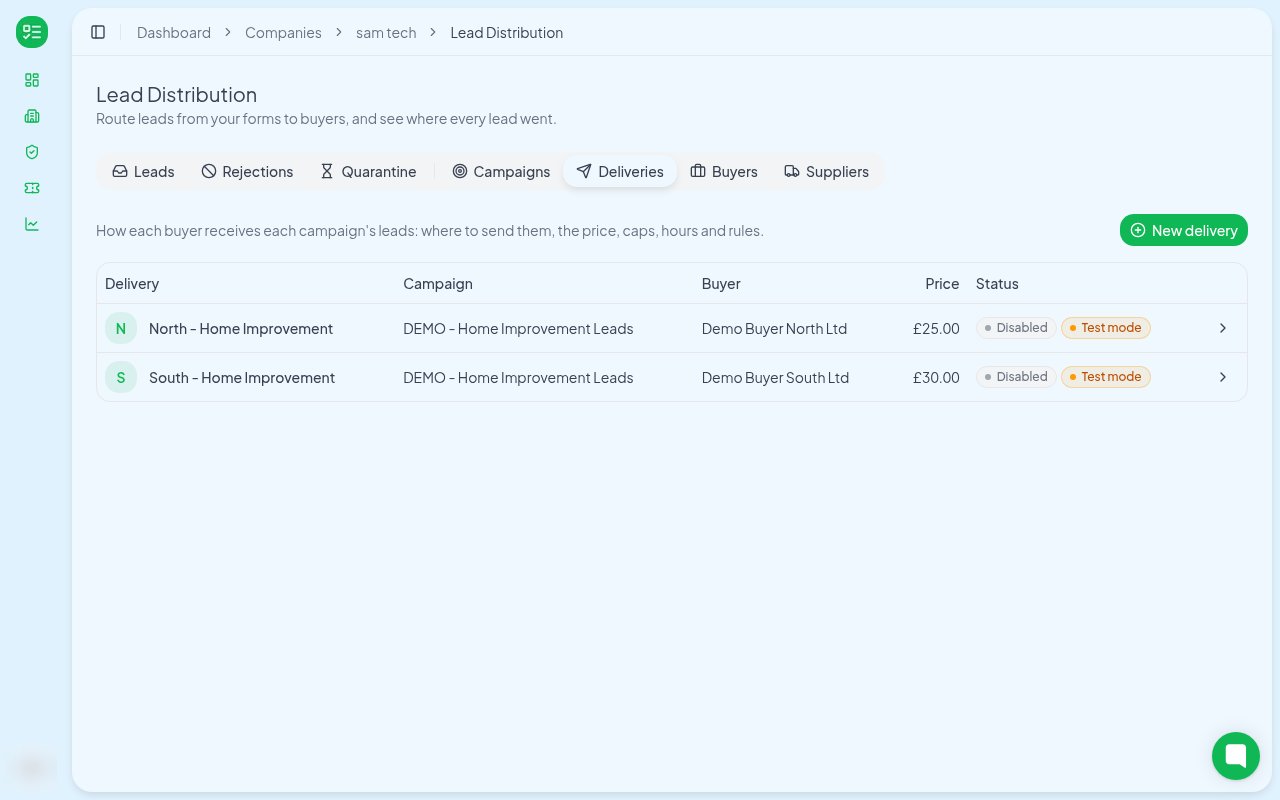Open the dashboard grid icon in sidebar
The height and width of the screenshot is (800, 1280).
32,80
